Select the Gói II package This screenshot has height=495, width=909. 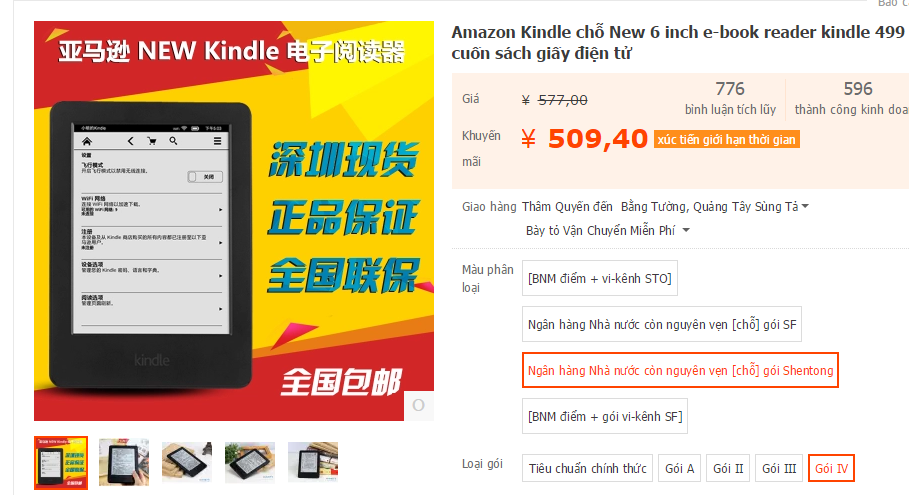point(728,468)
